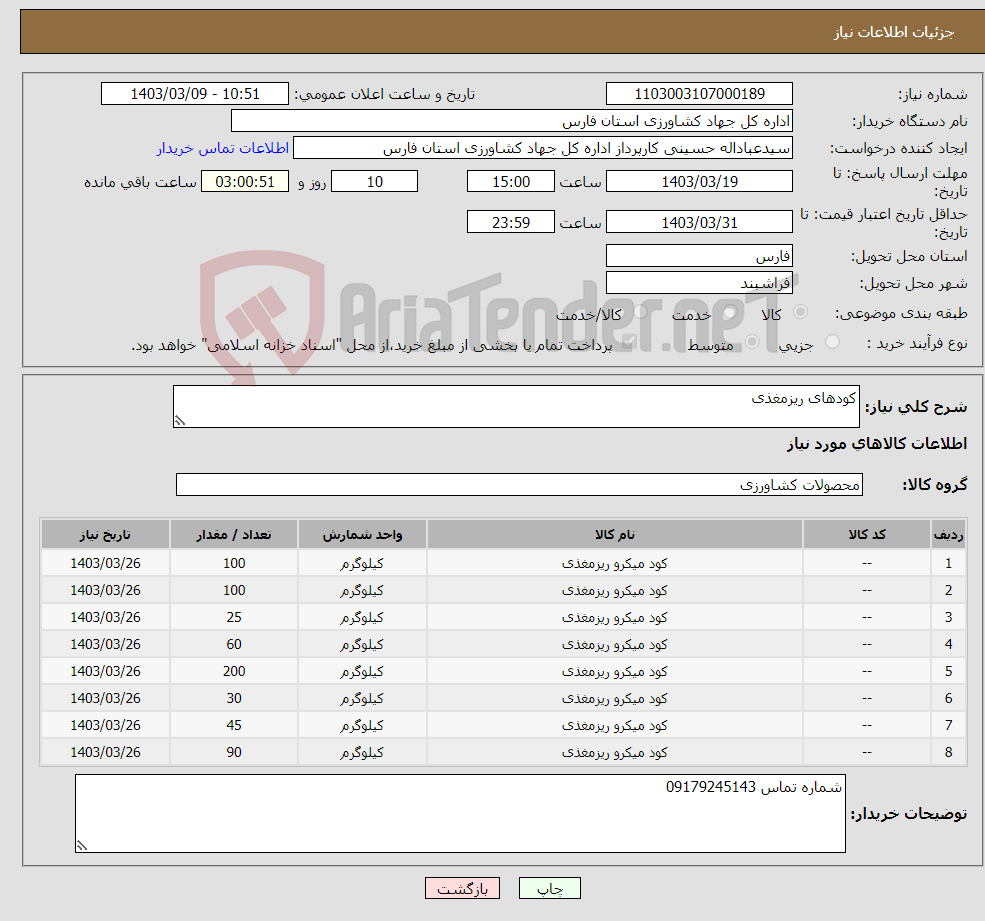Toggle the treasury-bonds payment checkbox
Viewport: 985px width, 921px height.
tap(628, 342)
